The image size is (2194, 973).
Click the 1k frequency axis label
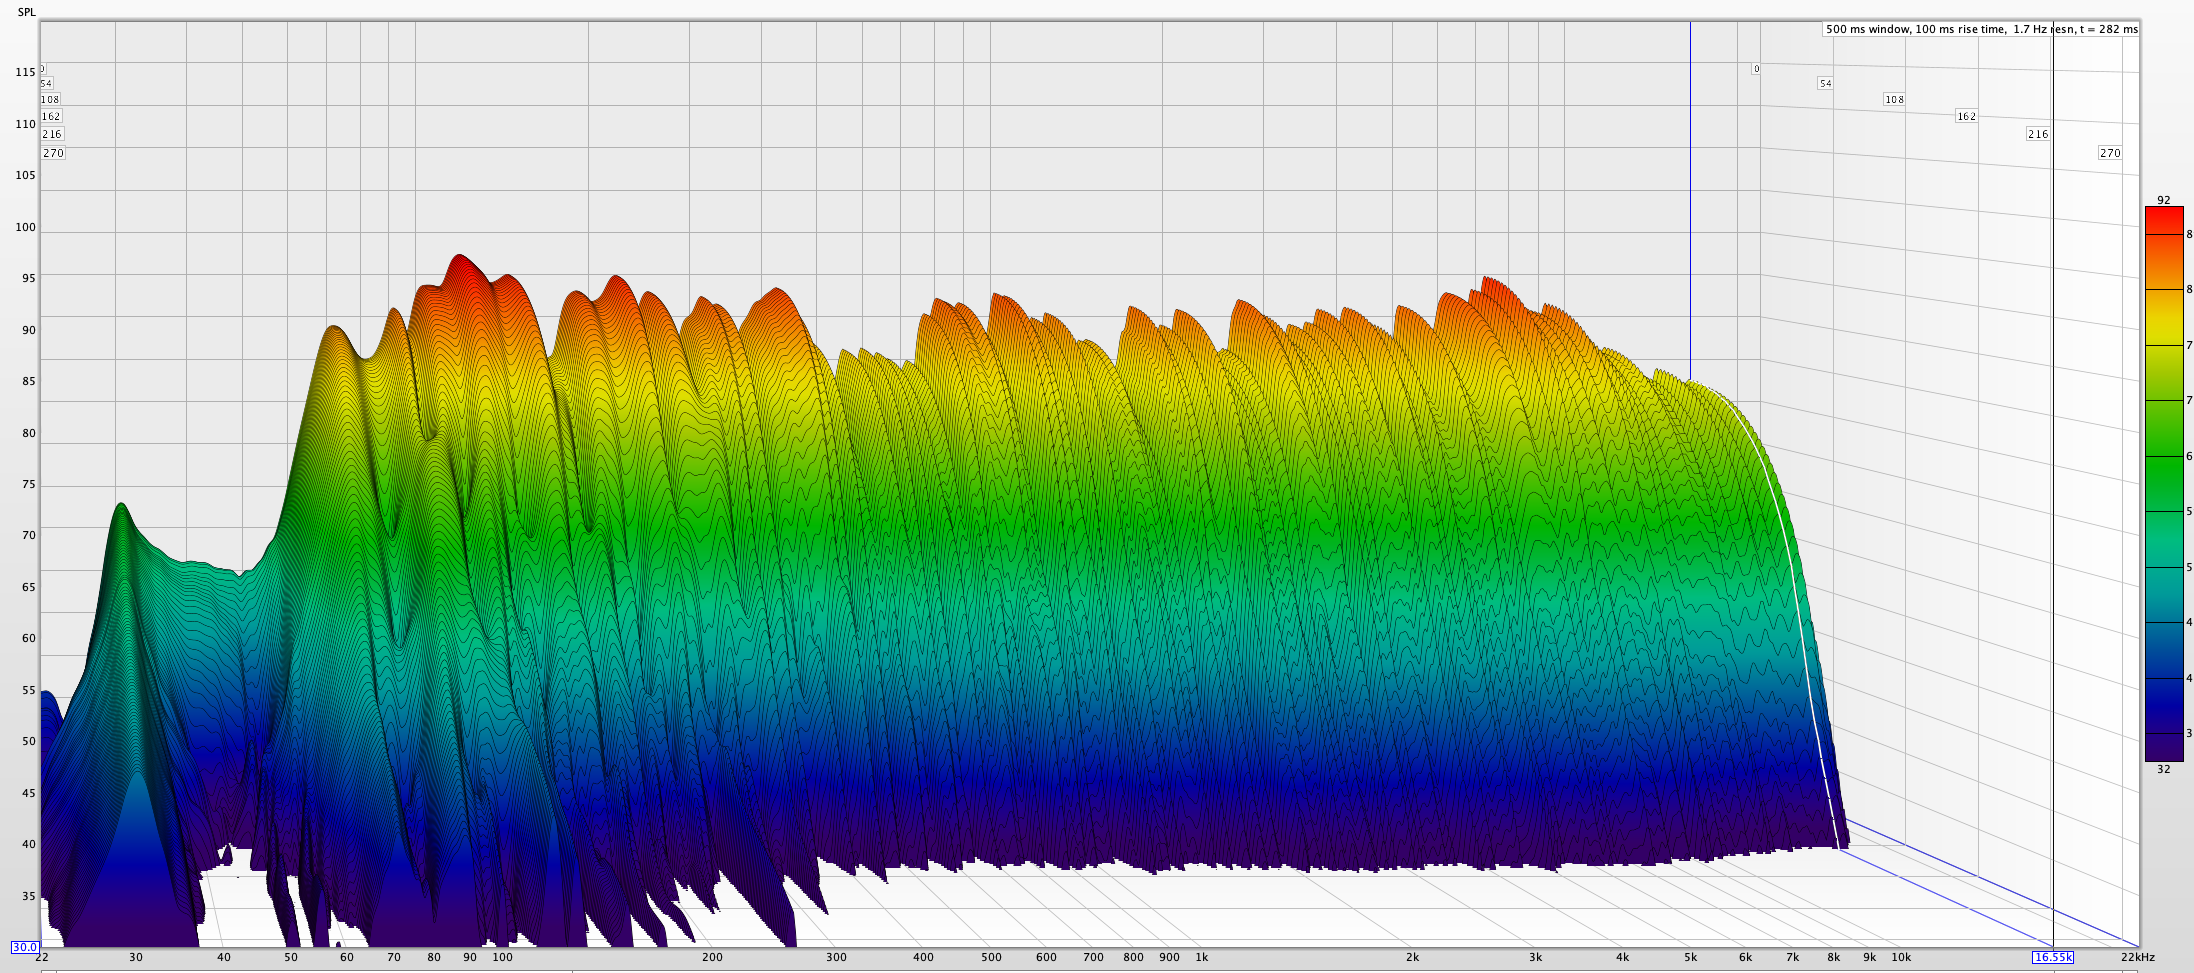[1201, 957]
